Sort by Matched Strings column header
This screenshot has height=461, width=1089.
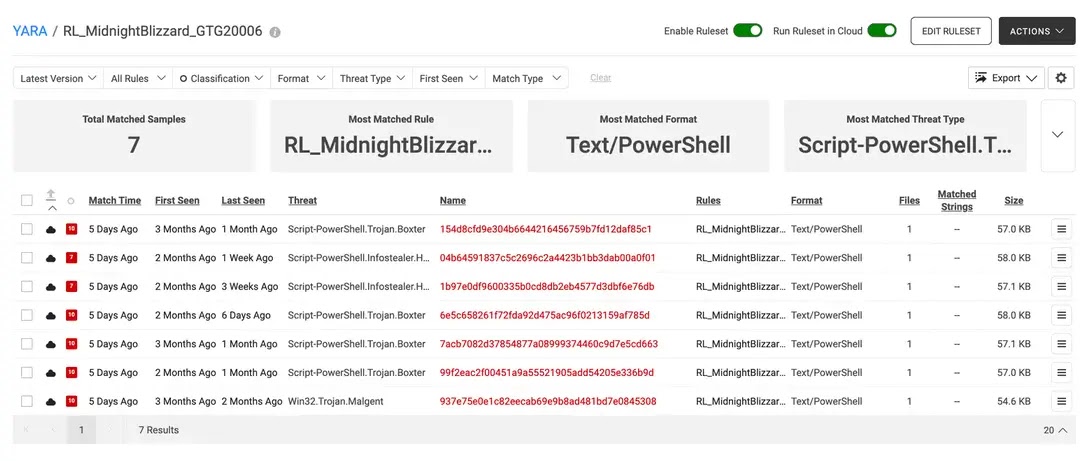(956, 201)
